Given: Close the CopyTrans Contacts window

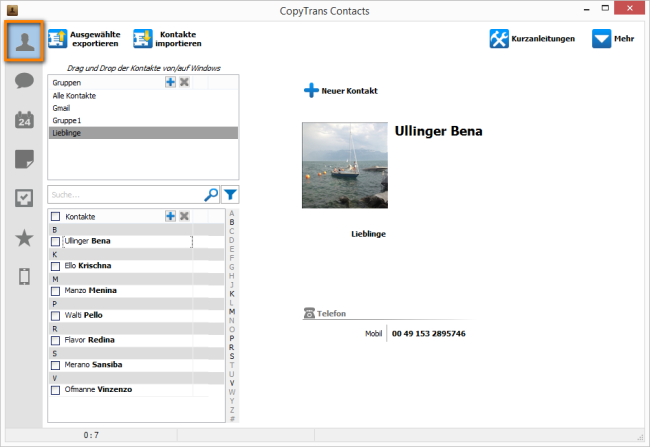Looking at the screenshot, I should click(630, 8).
